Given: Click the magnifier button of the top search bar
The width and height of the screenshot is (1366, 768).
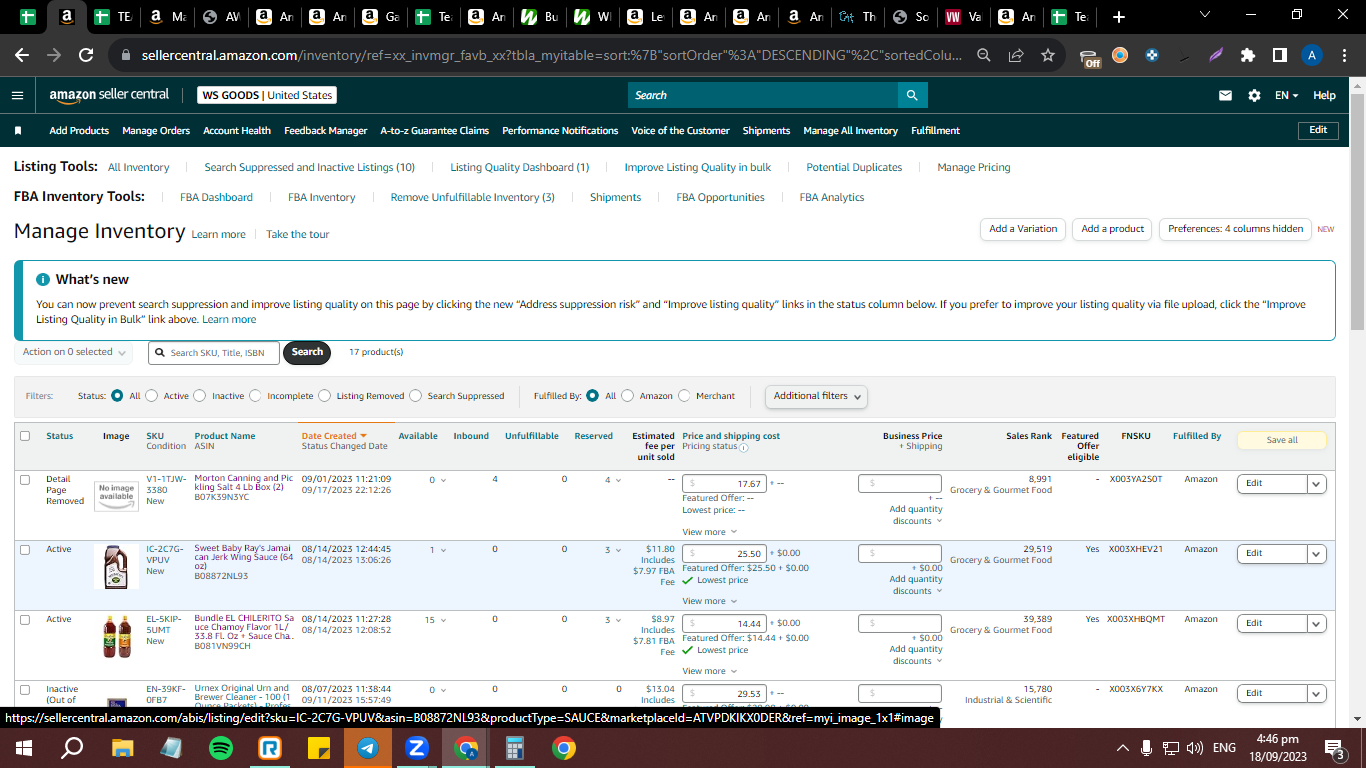Looking at the screenshot, I should click(912, 95).
